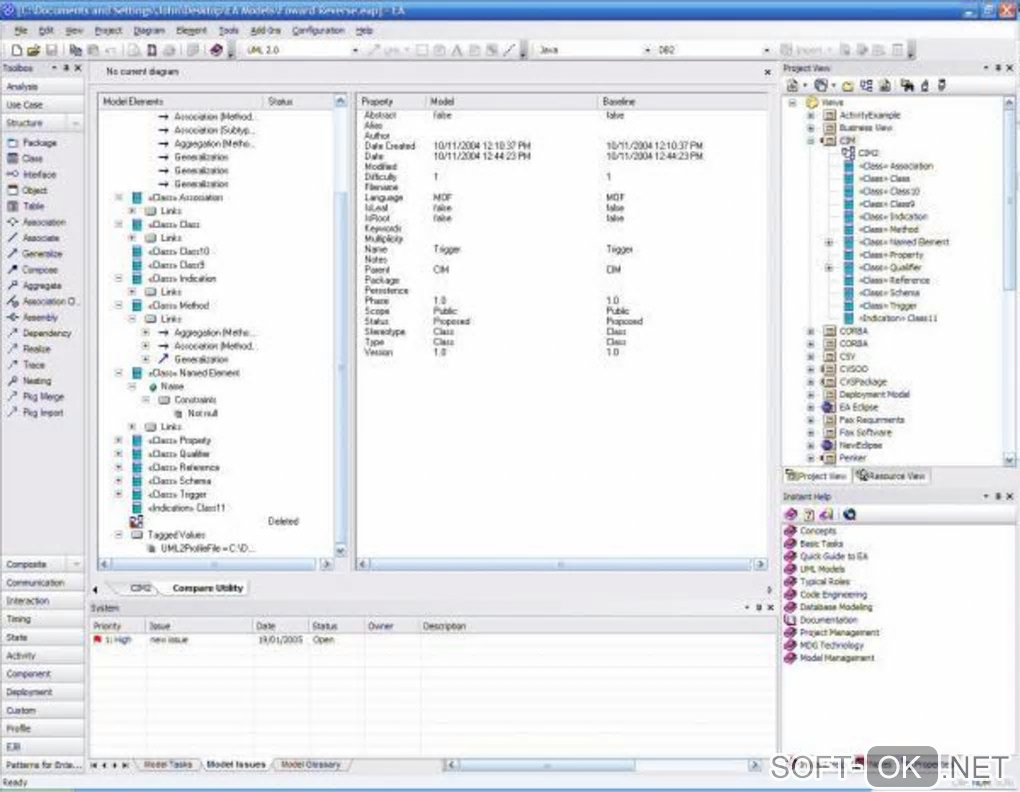Select the 'new issue' row text

168,640
